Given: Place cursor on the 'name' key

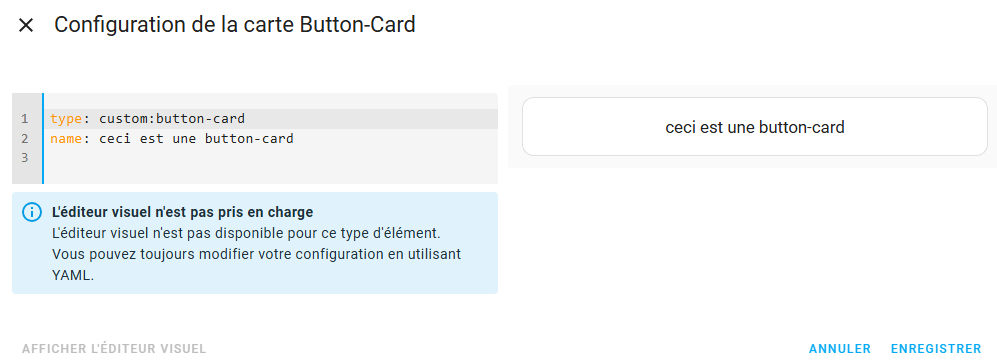Looking at the screenshot, I should (65, 139).
